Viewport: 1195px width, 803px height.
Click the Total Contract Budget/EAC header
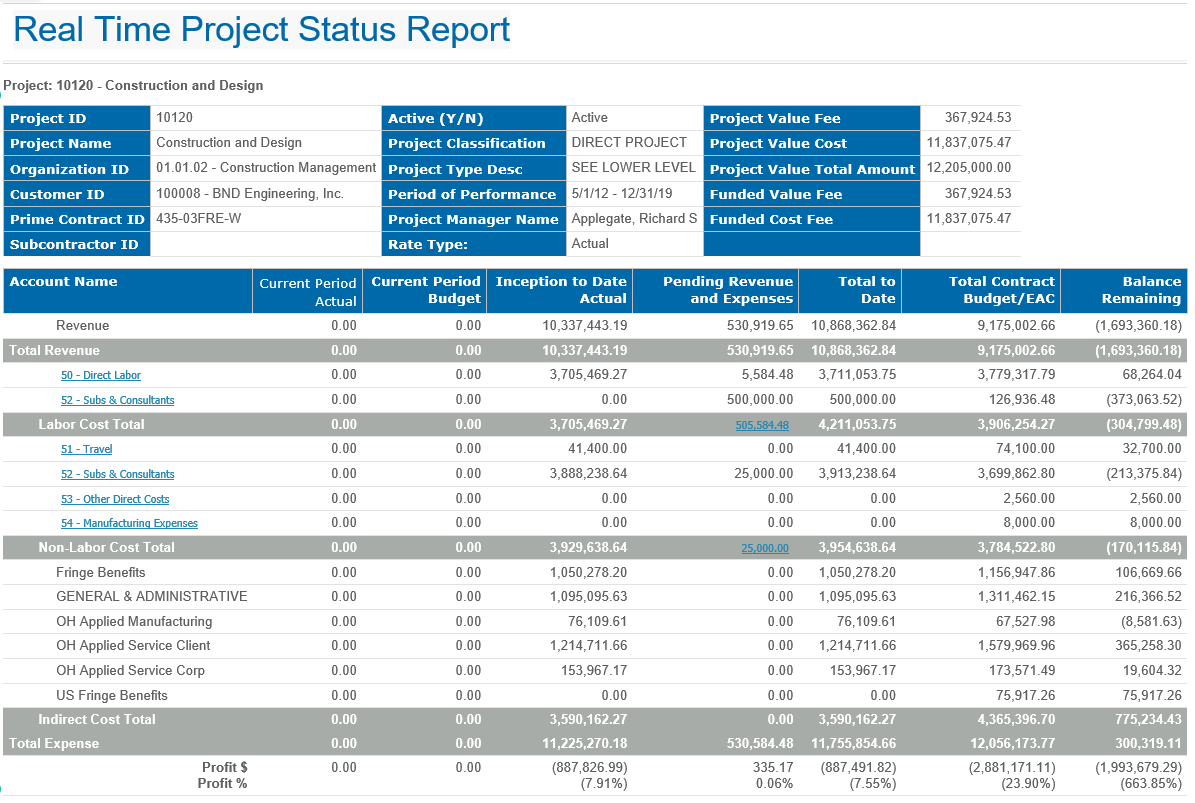click(1001, 290)
